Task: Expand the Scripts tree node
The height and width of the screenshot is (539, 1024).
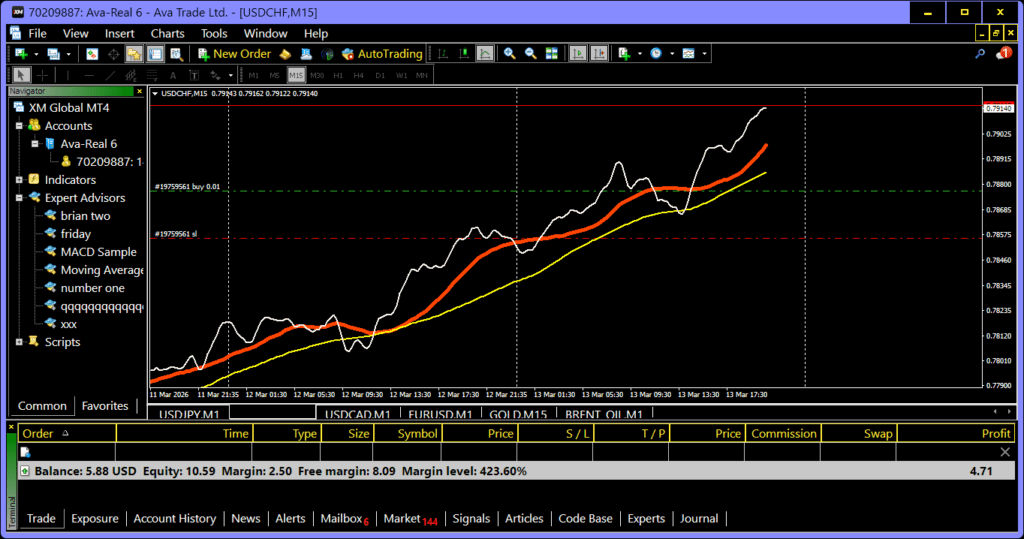Action: (19, 342)
